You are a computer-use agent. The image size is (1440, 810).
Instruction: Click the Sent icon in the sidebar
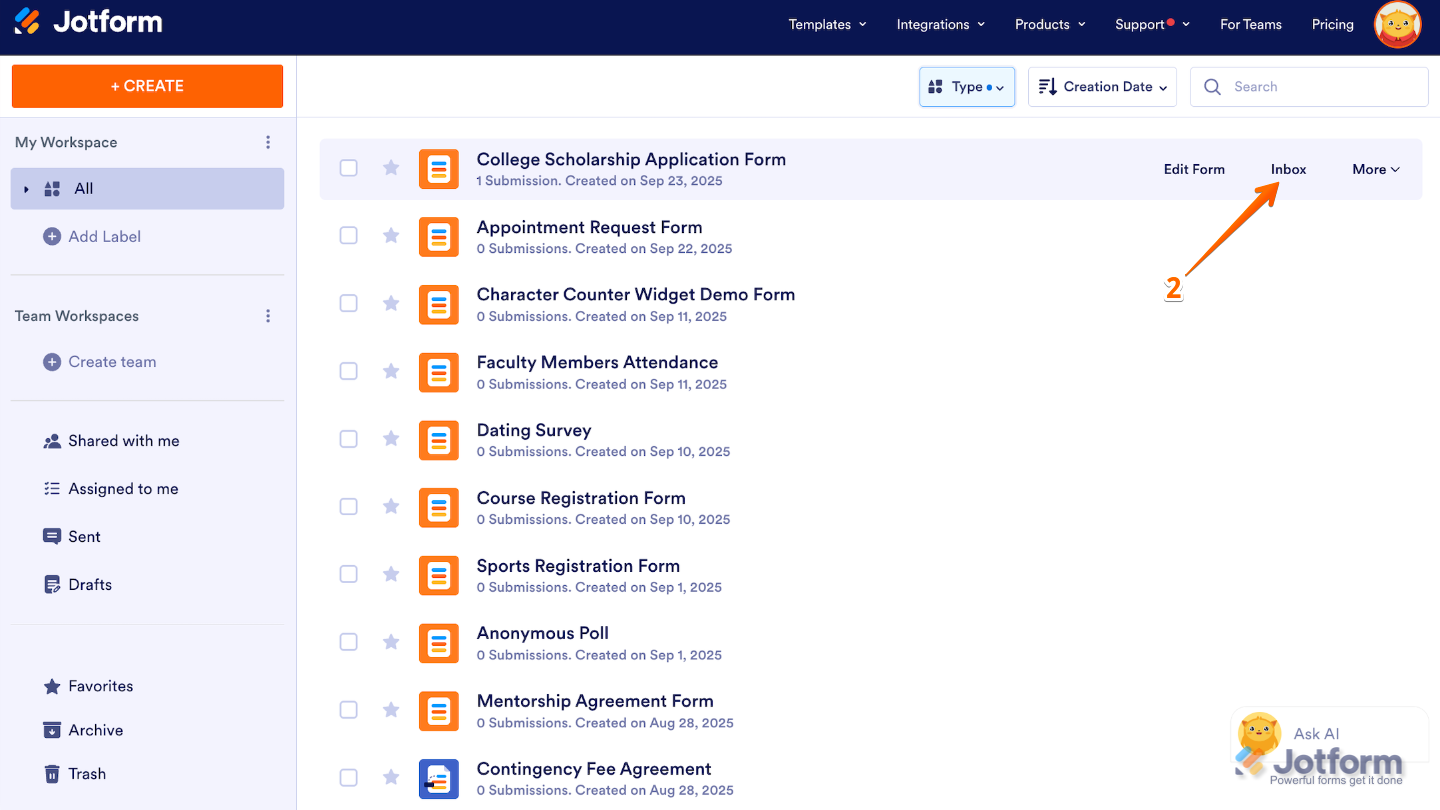click(52, 536)
